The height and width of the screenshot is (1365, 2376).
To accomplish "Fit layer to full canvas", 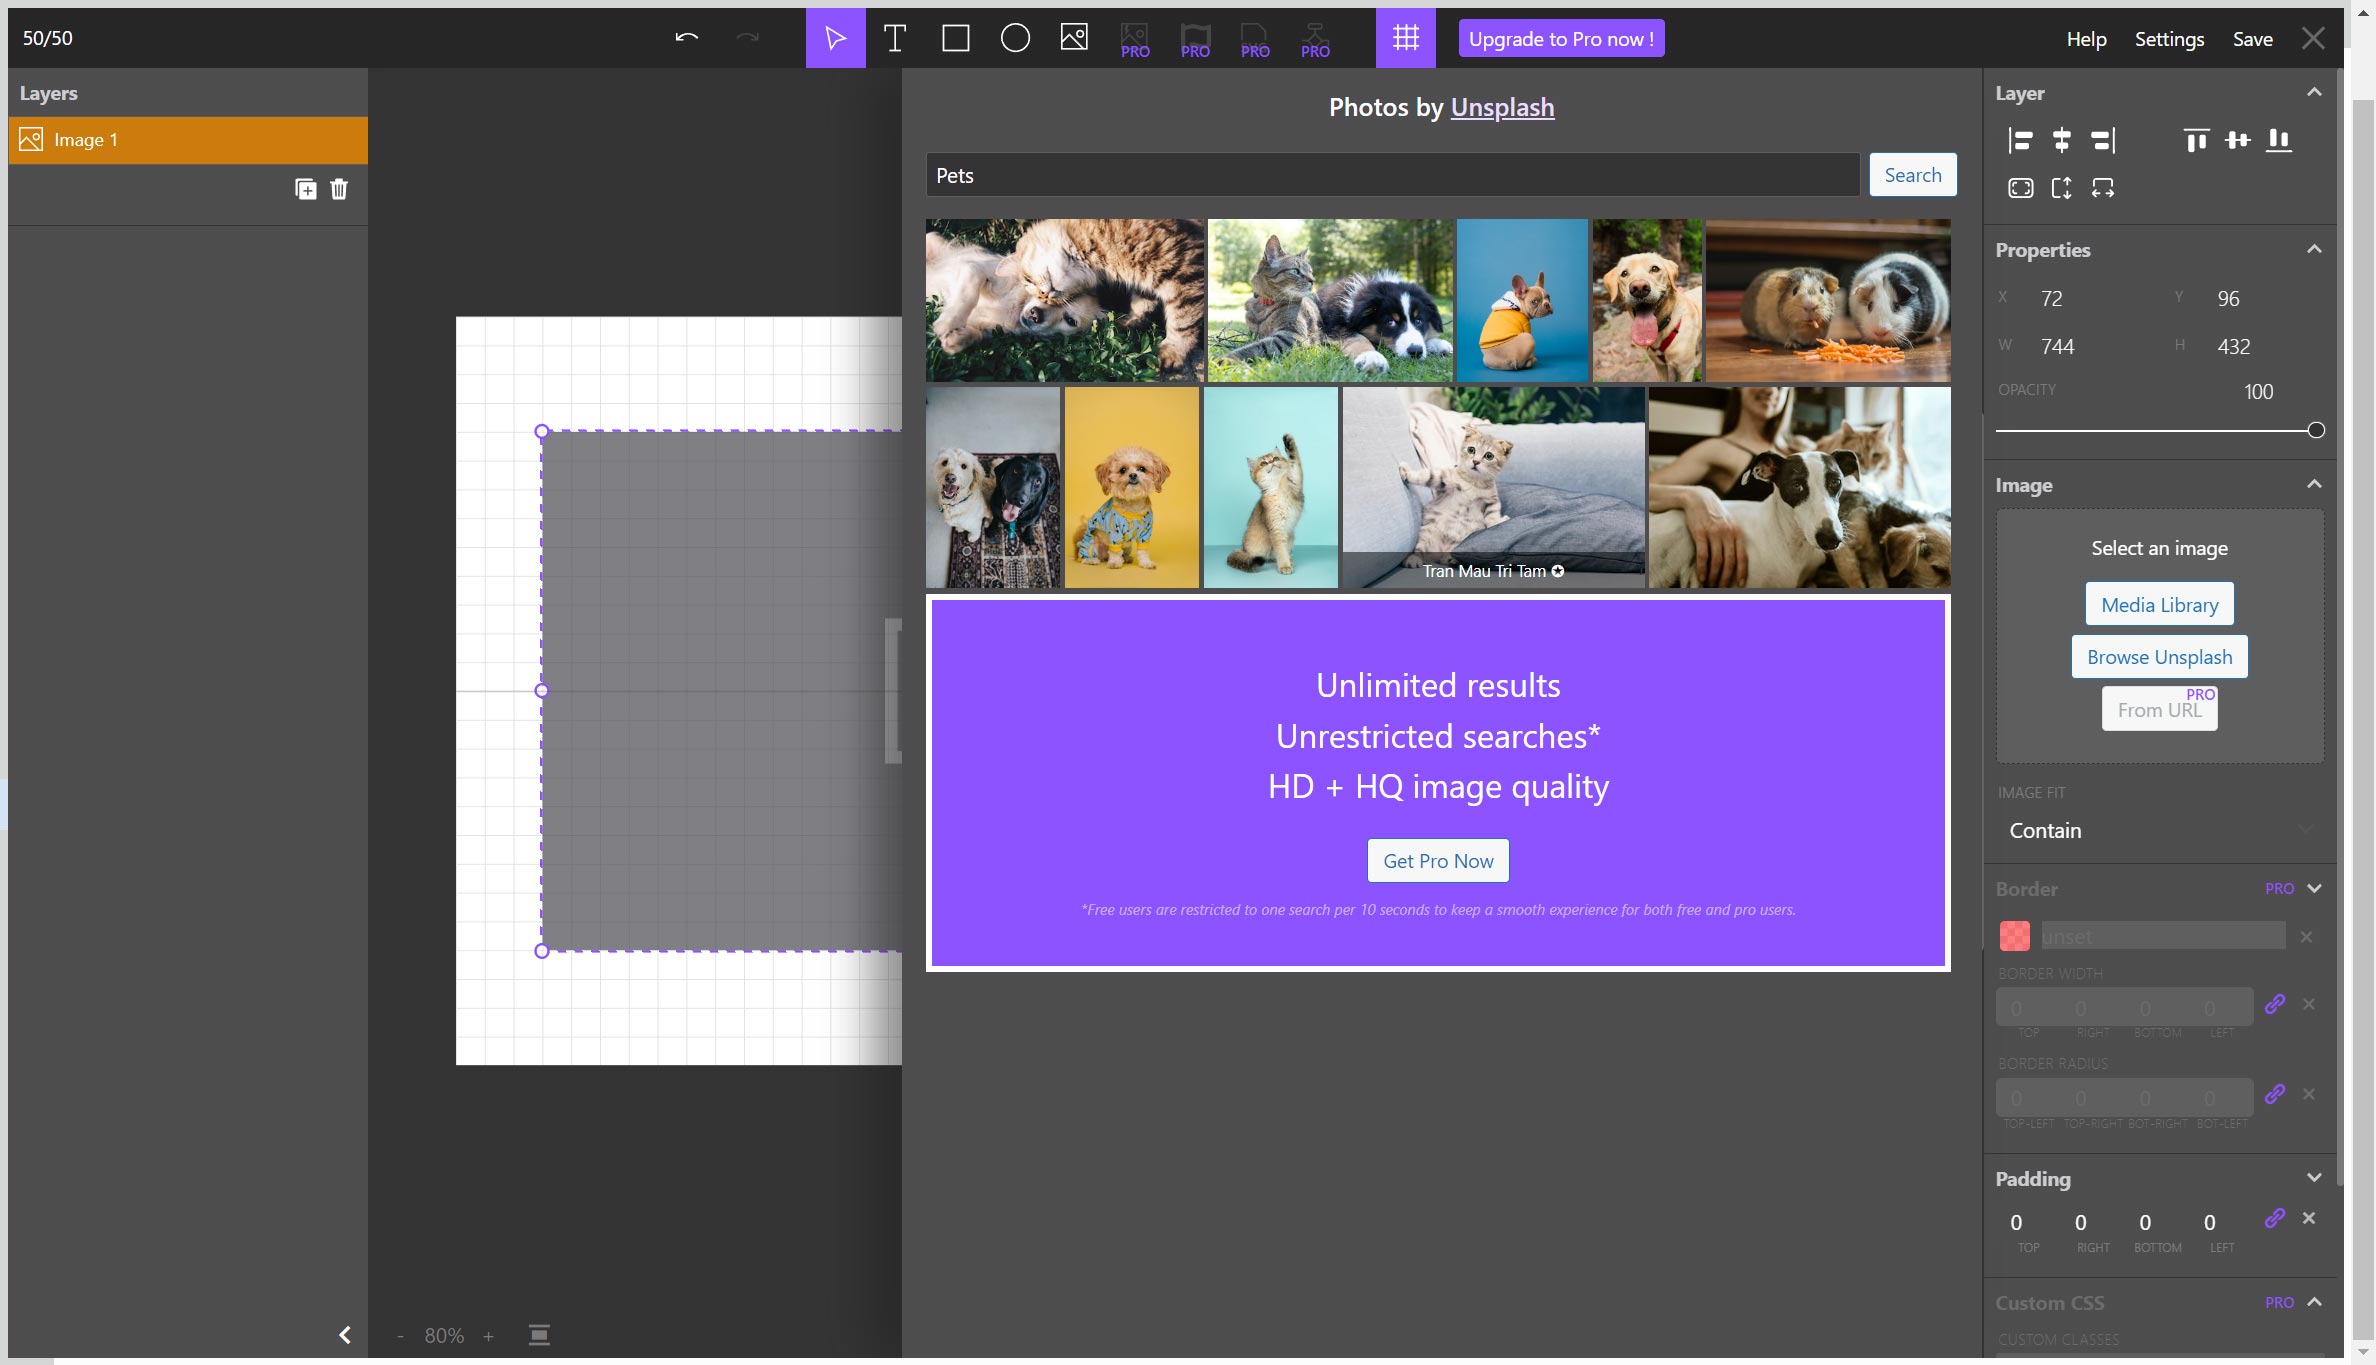I will click(2020, 188).
